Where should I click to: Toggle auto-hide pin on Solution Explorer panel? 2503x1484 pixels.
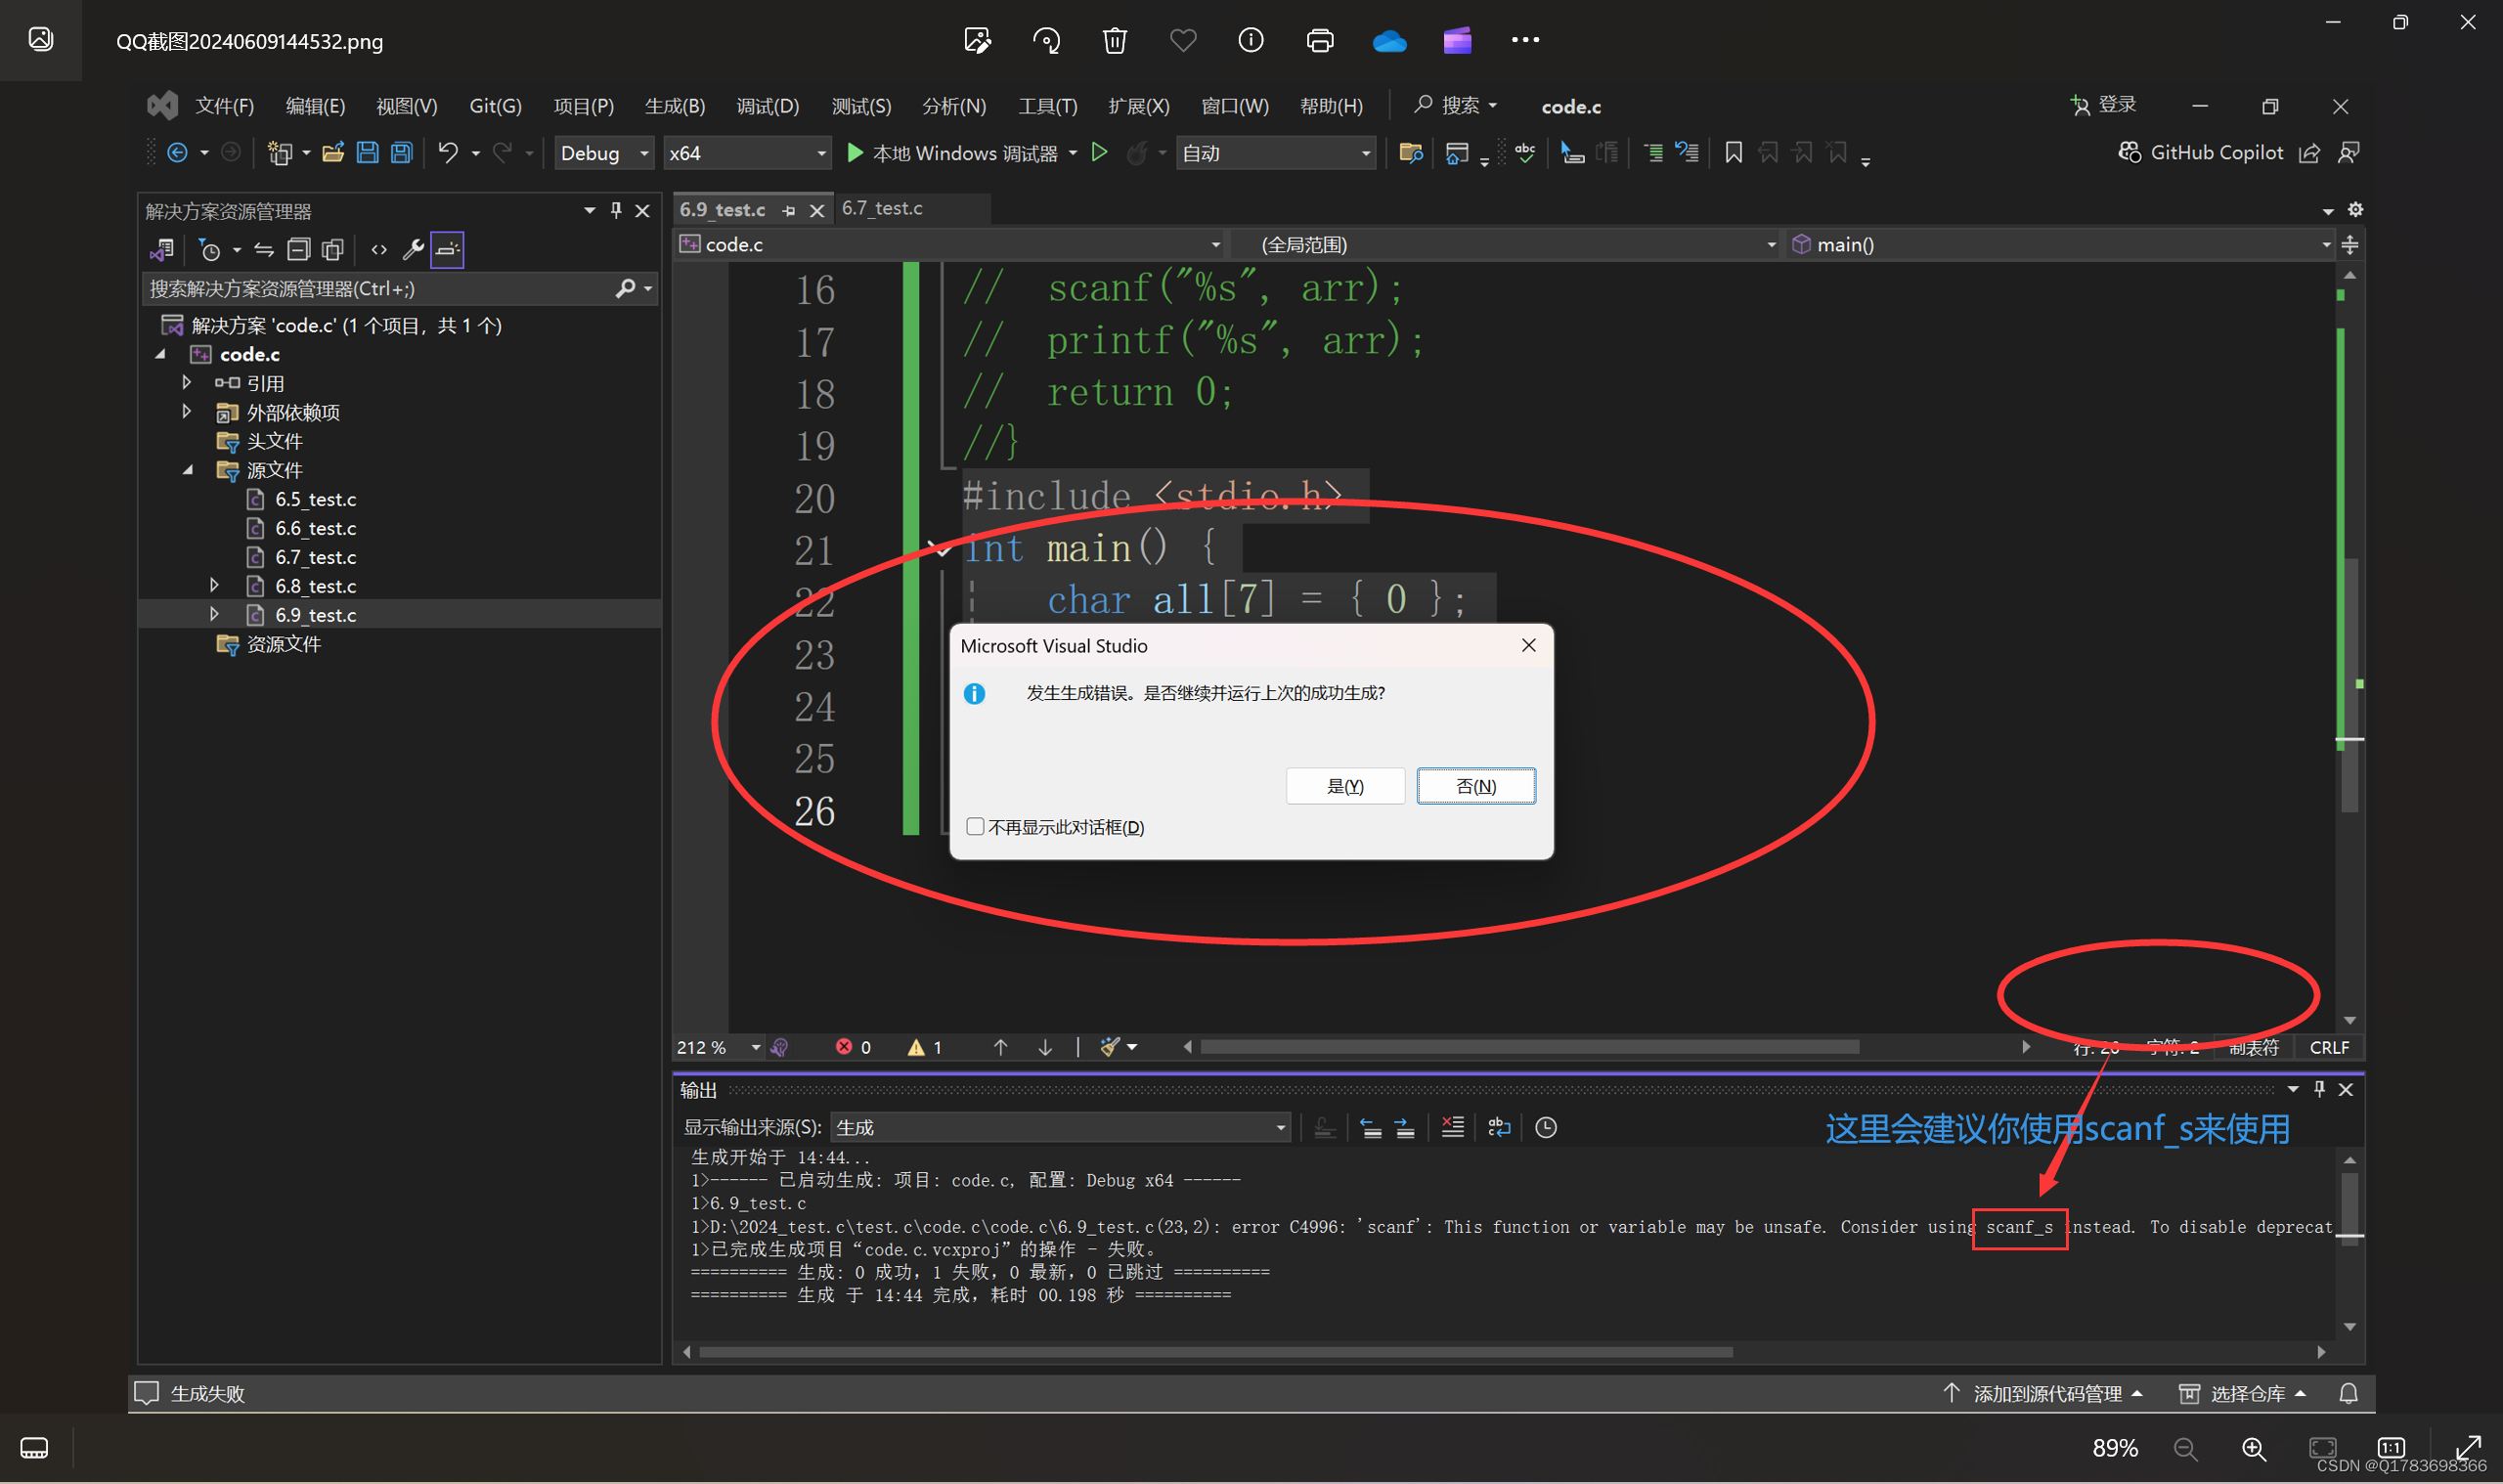point(616,210)
